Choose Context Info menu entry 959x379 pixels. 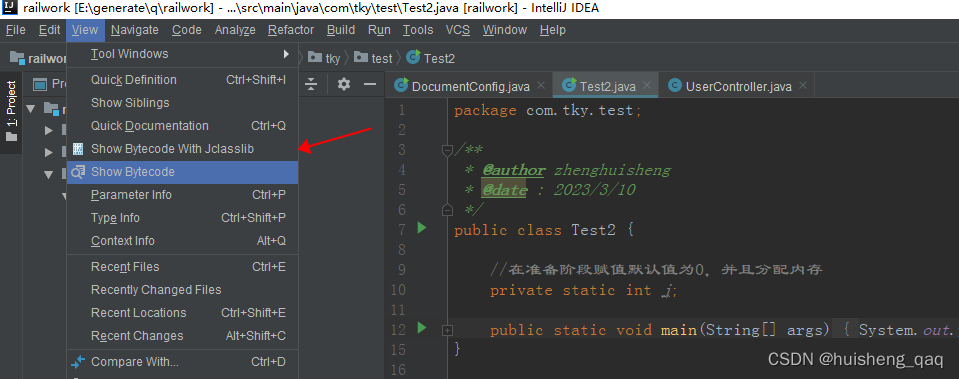(182, 241)
